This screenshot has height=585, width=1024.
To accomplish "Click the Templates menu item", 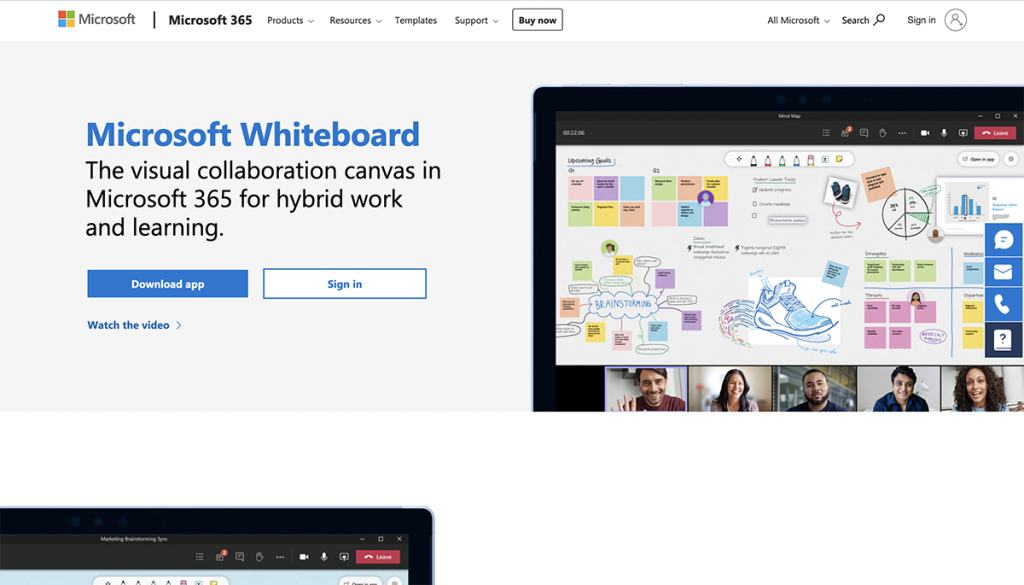I will [x=415, y=19].
